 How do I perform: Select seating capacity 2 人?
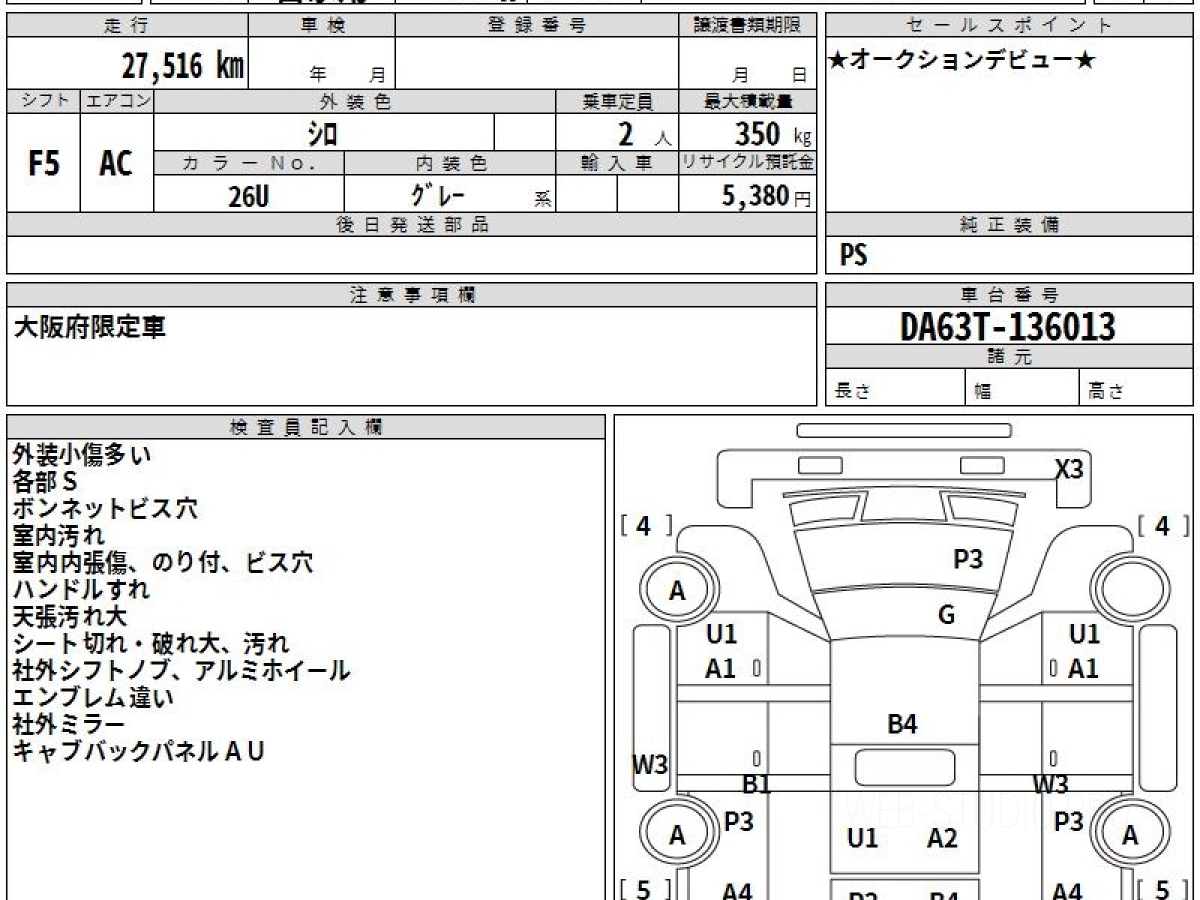click(643, 134)
